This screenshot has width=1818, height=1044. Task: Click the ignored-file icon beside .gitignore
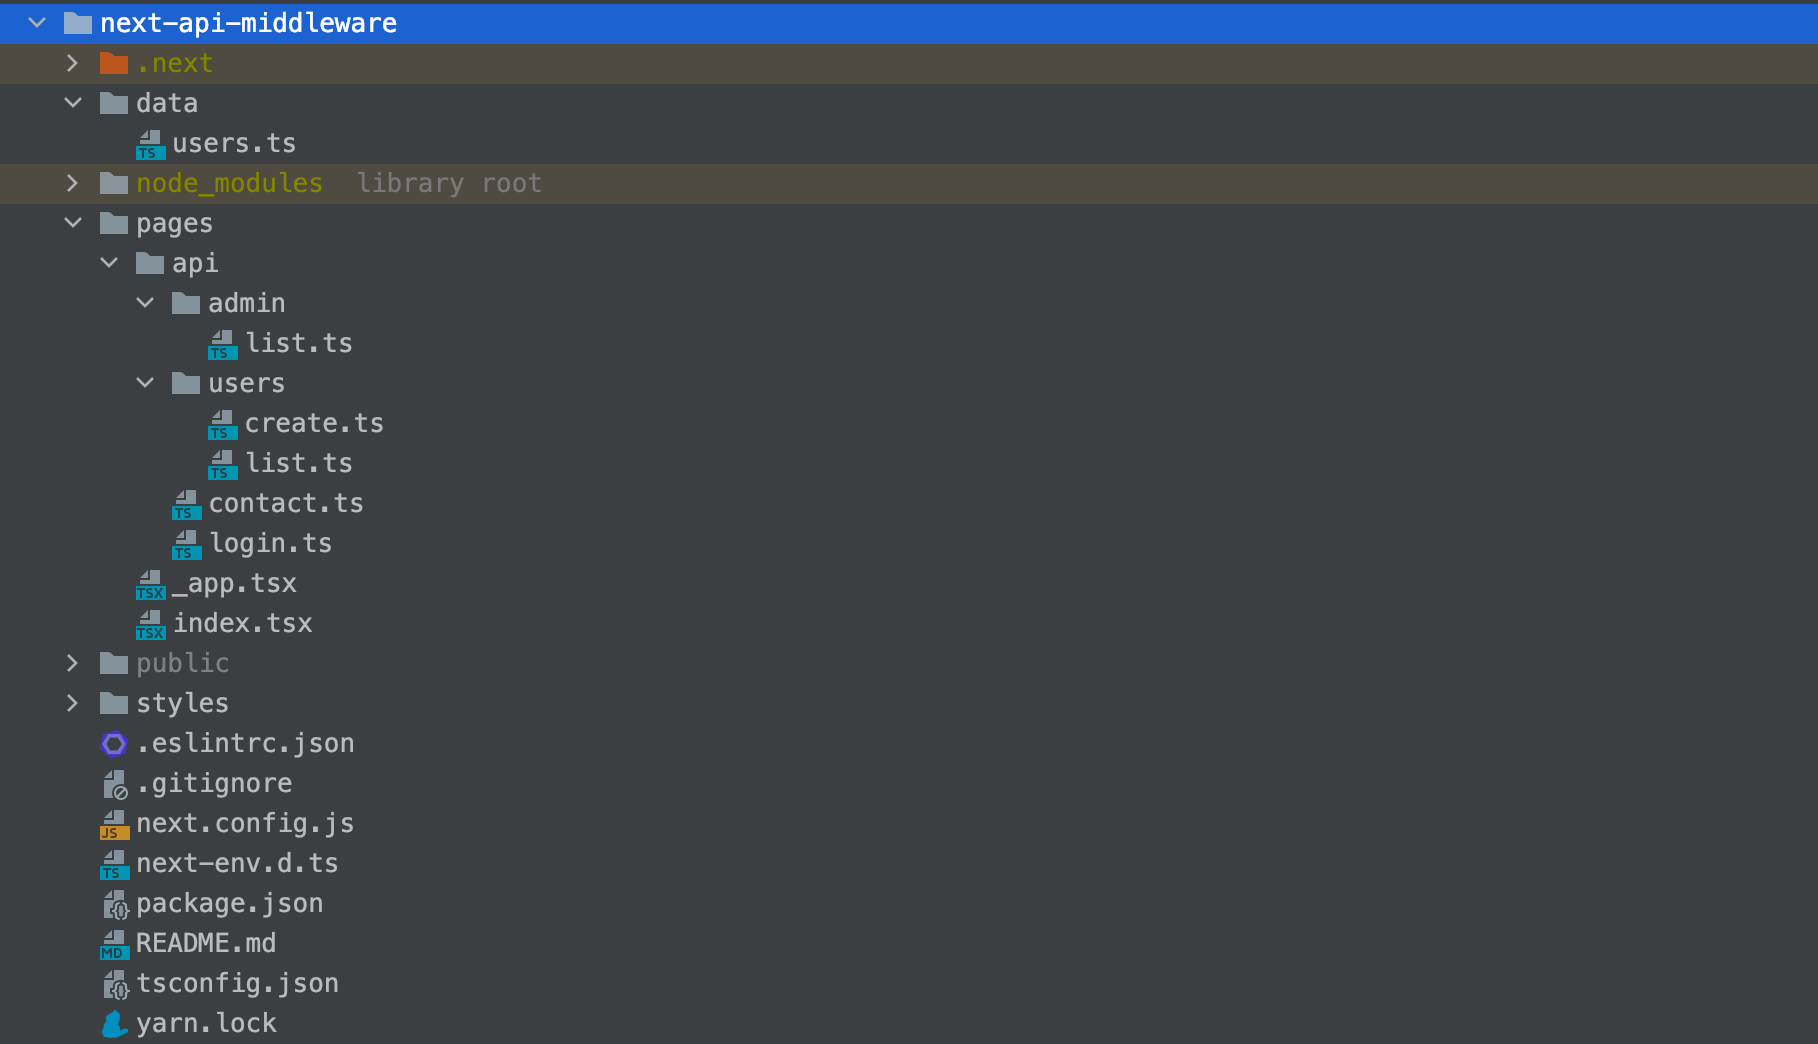point(114,784)
